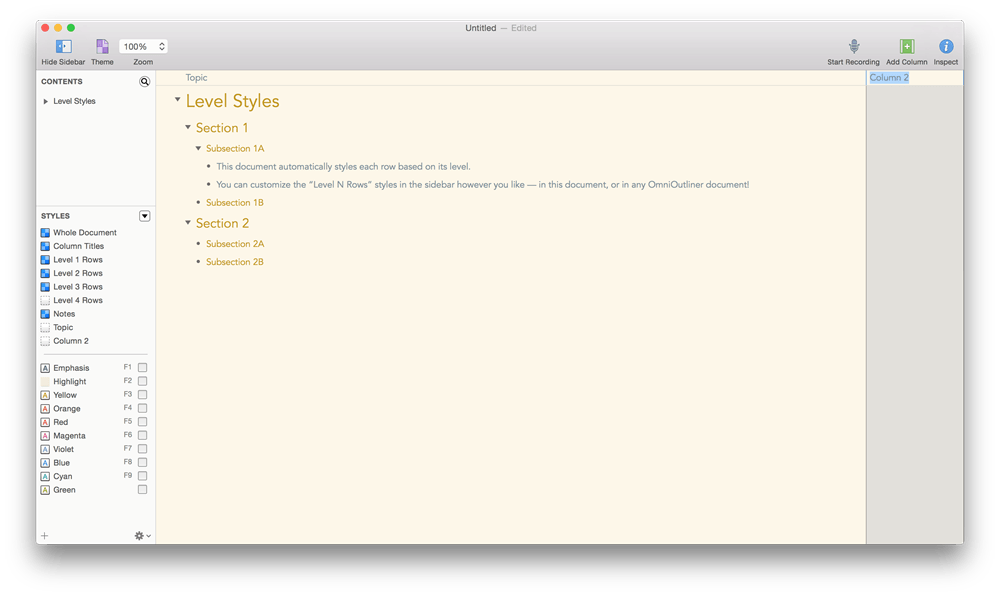Click the Level 1 Rows style icon
The width and height of the screenshot is (1000, 595).
[x=45, y=260]
